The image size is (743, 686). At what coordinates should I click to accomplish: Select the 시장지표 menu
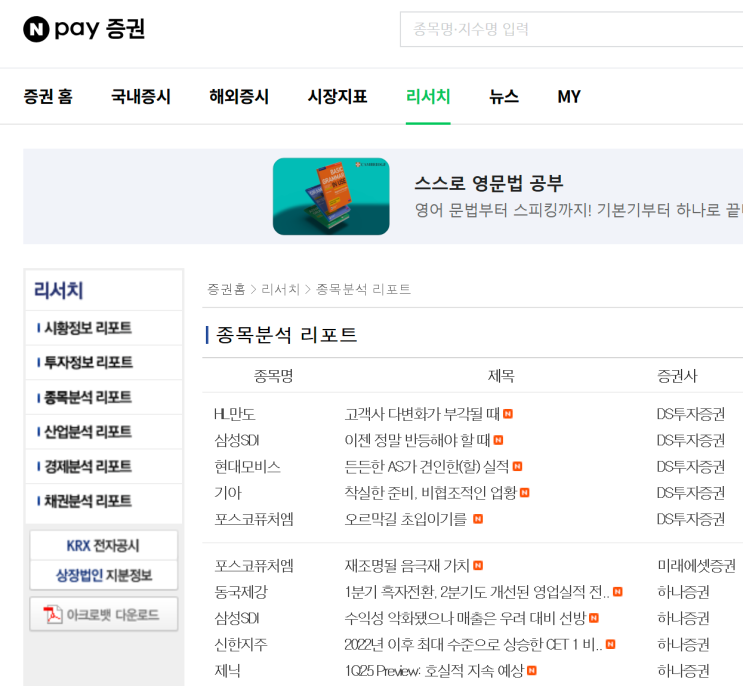click(337, 97)
